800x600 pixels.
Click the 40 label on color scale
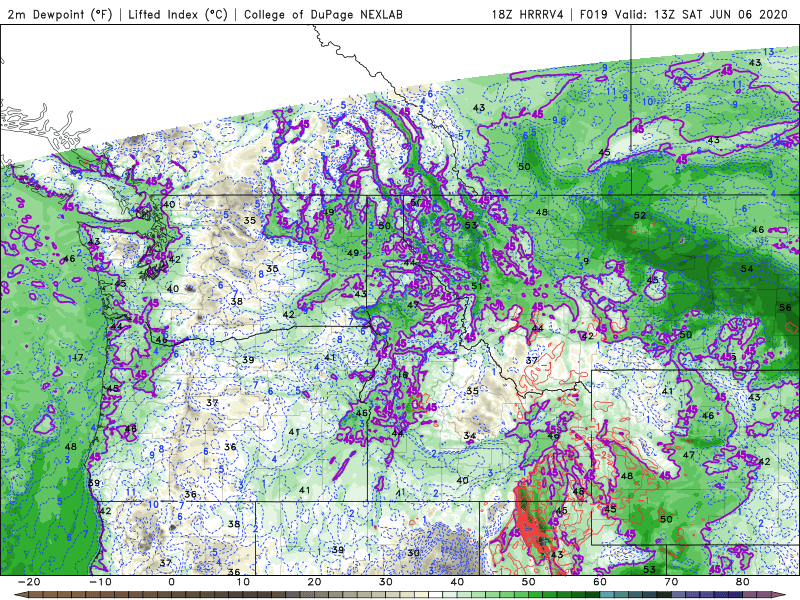pyautogui.click(x=457, y=582)
